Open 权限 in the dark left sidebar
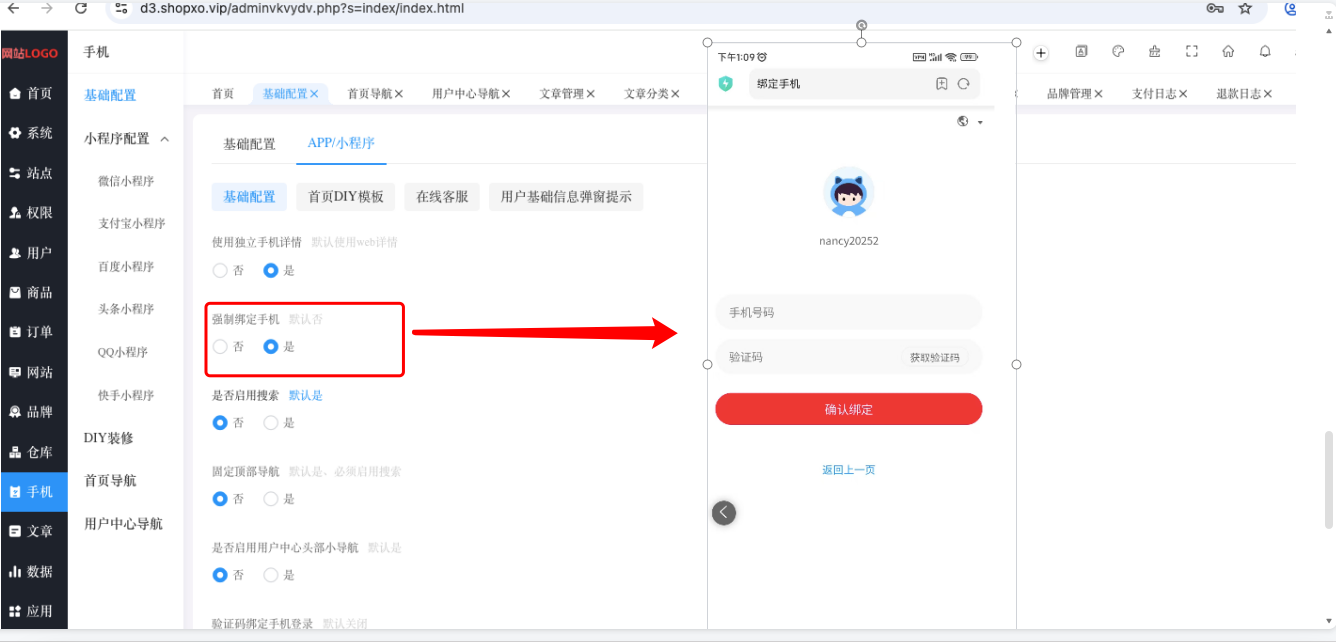Image resolution: width=1336 pixels, height=642 pixels. click(x=34, y=213)
